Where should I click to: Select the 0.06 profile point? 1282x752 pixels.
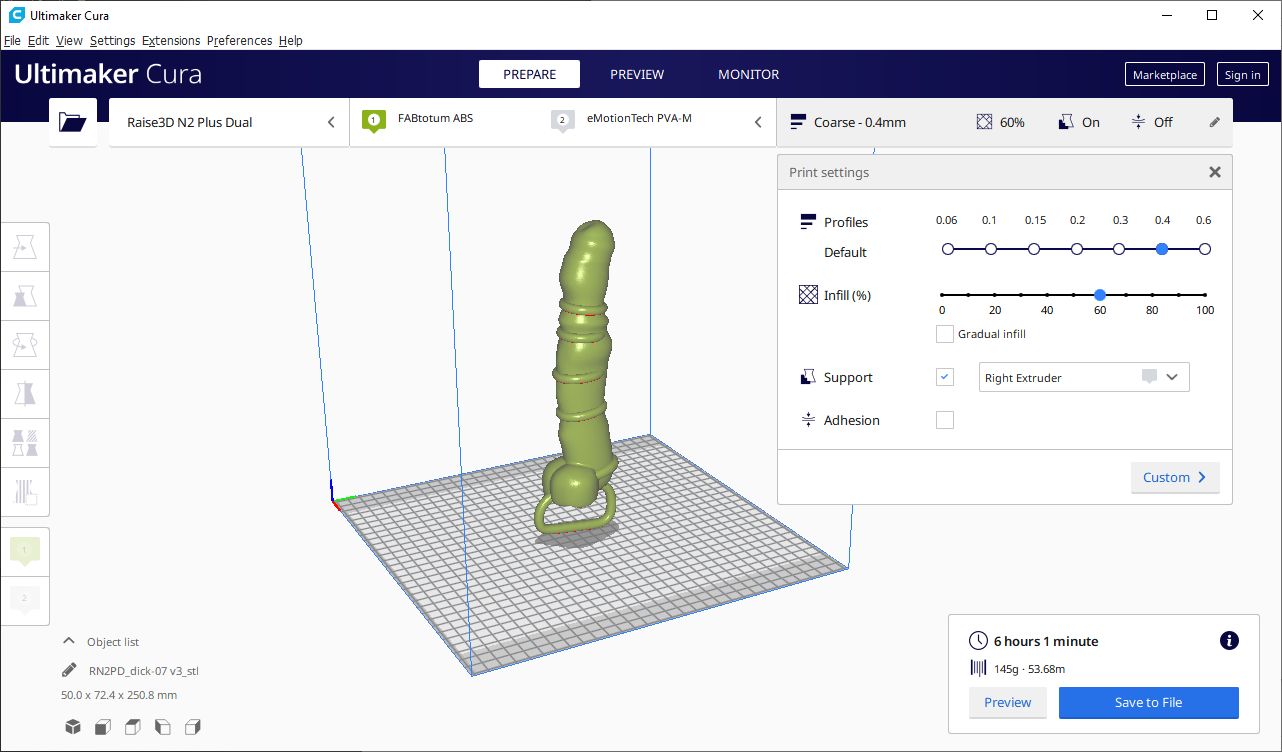pos(948,249)
